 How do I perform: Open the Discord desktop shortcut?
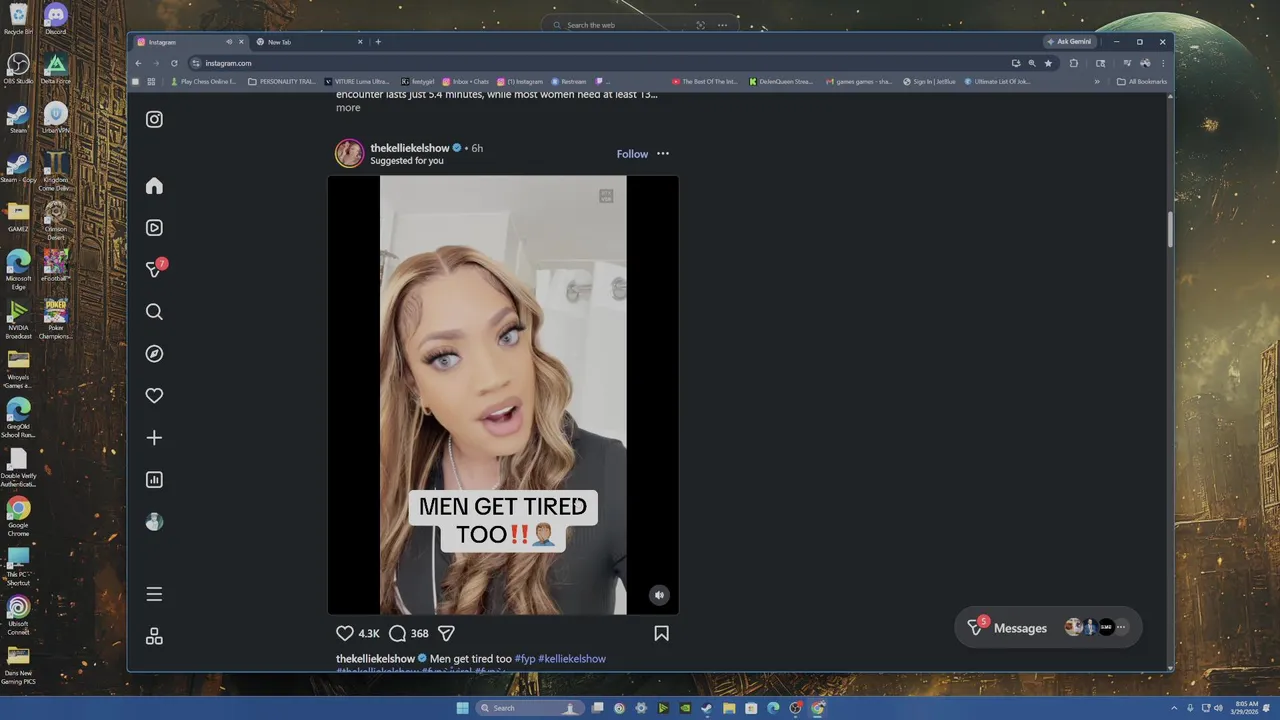[56, 19]
